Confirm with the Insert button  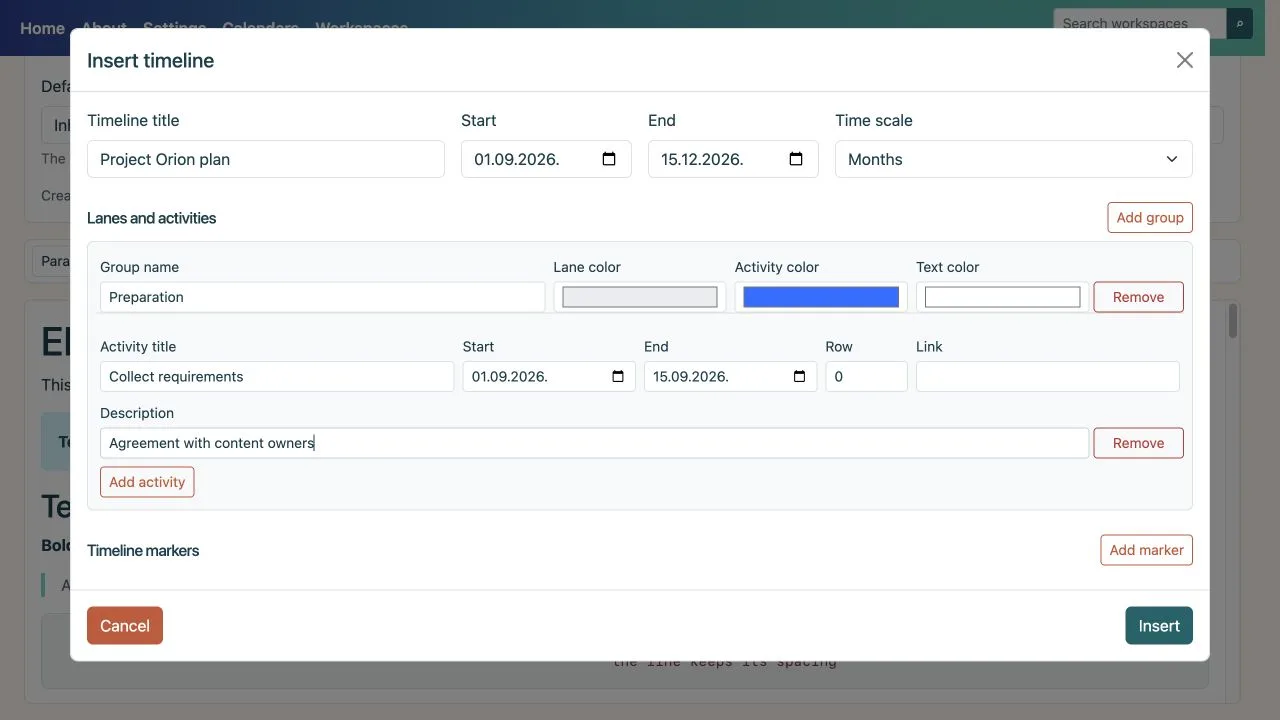(1159, 626)
